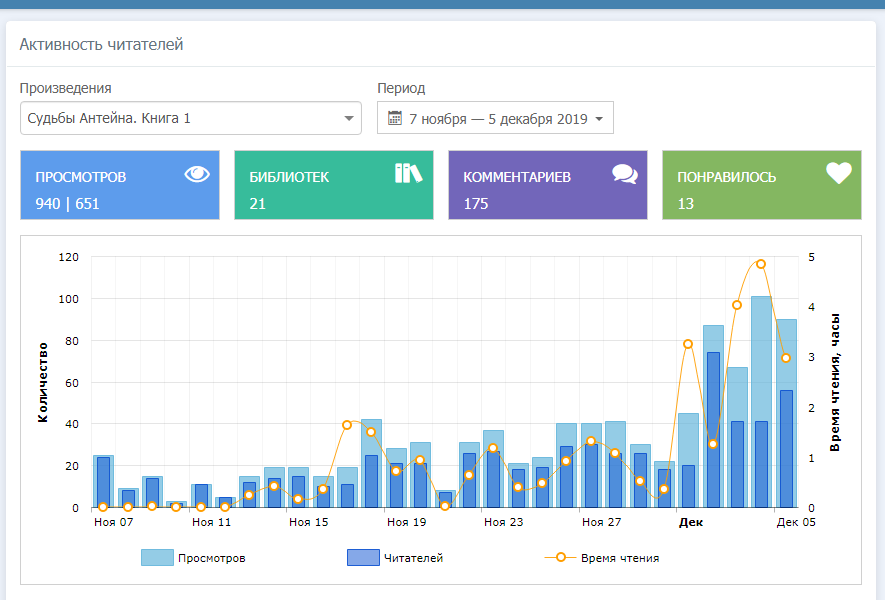Select the purple Комментариев stats card
This screenshot has width=885, height=600.
[x=547, y=186]
